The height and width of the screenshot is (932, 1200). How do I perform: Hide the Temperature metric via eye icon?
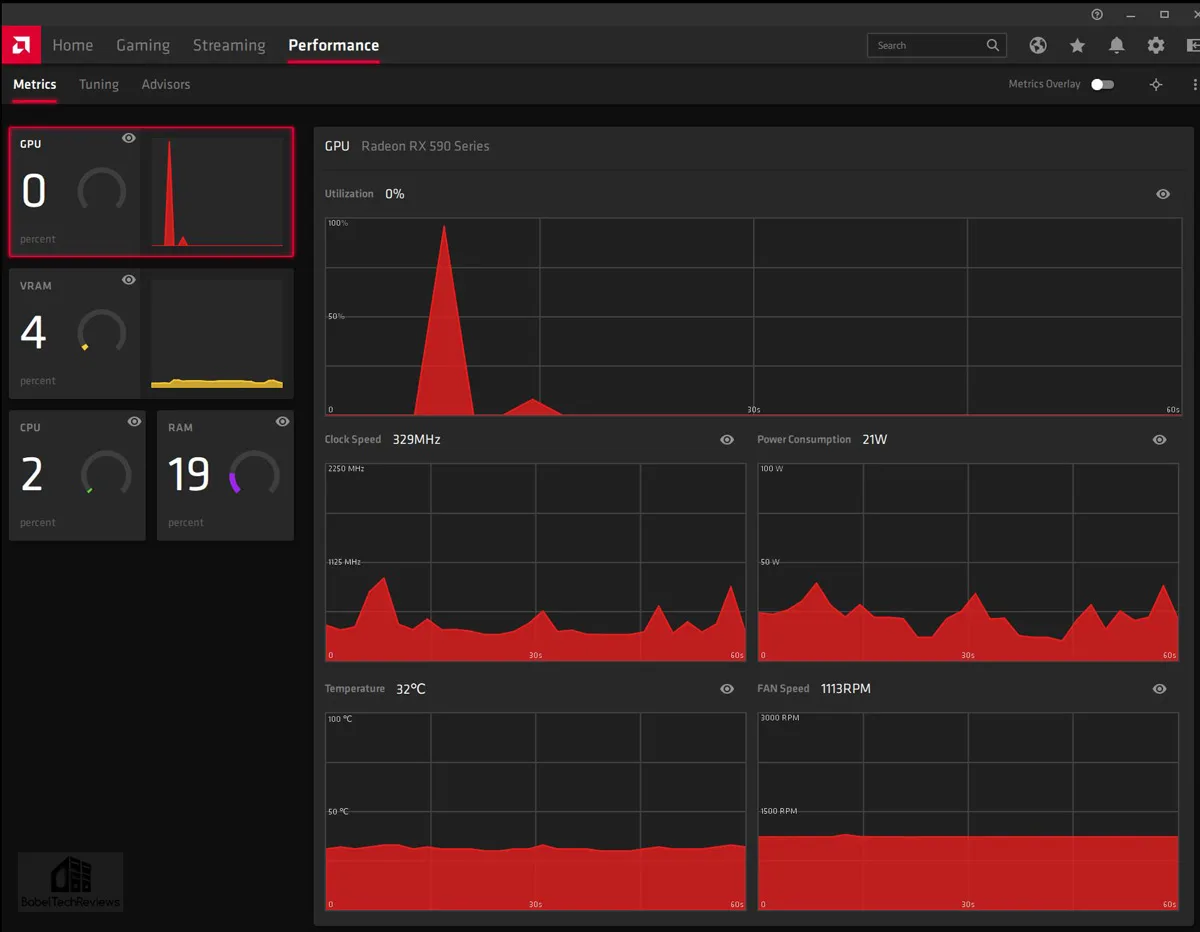(x=727, y=689)
